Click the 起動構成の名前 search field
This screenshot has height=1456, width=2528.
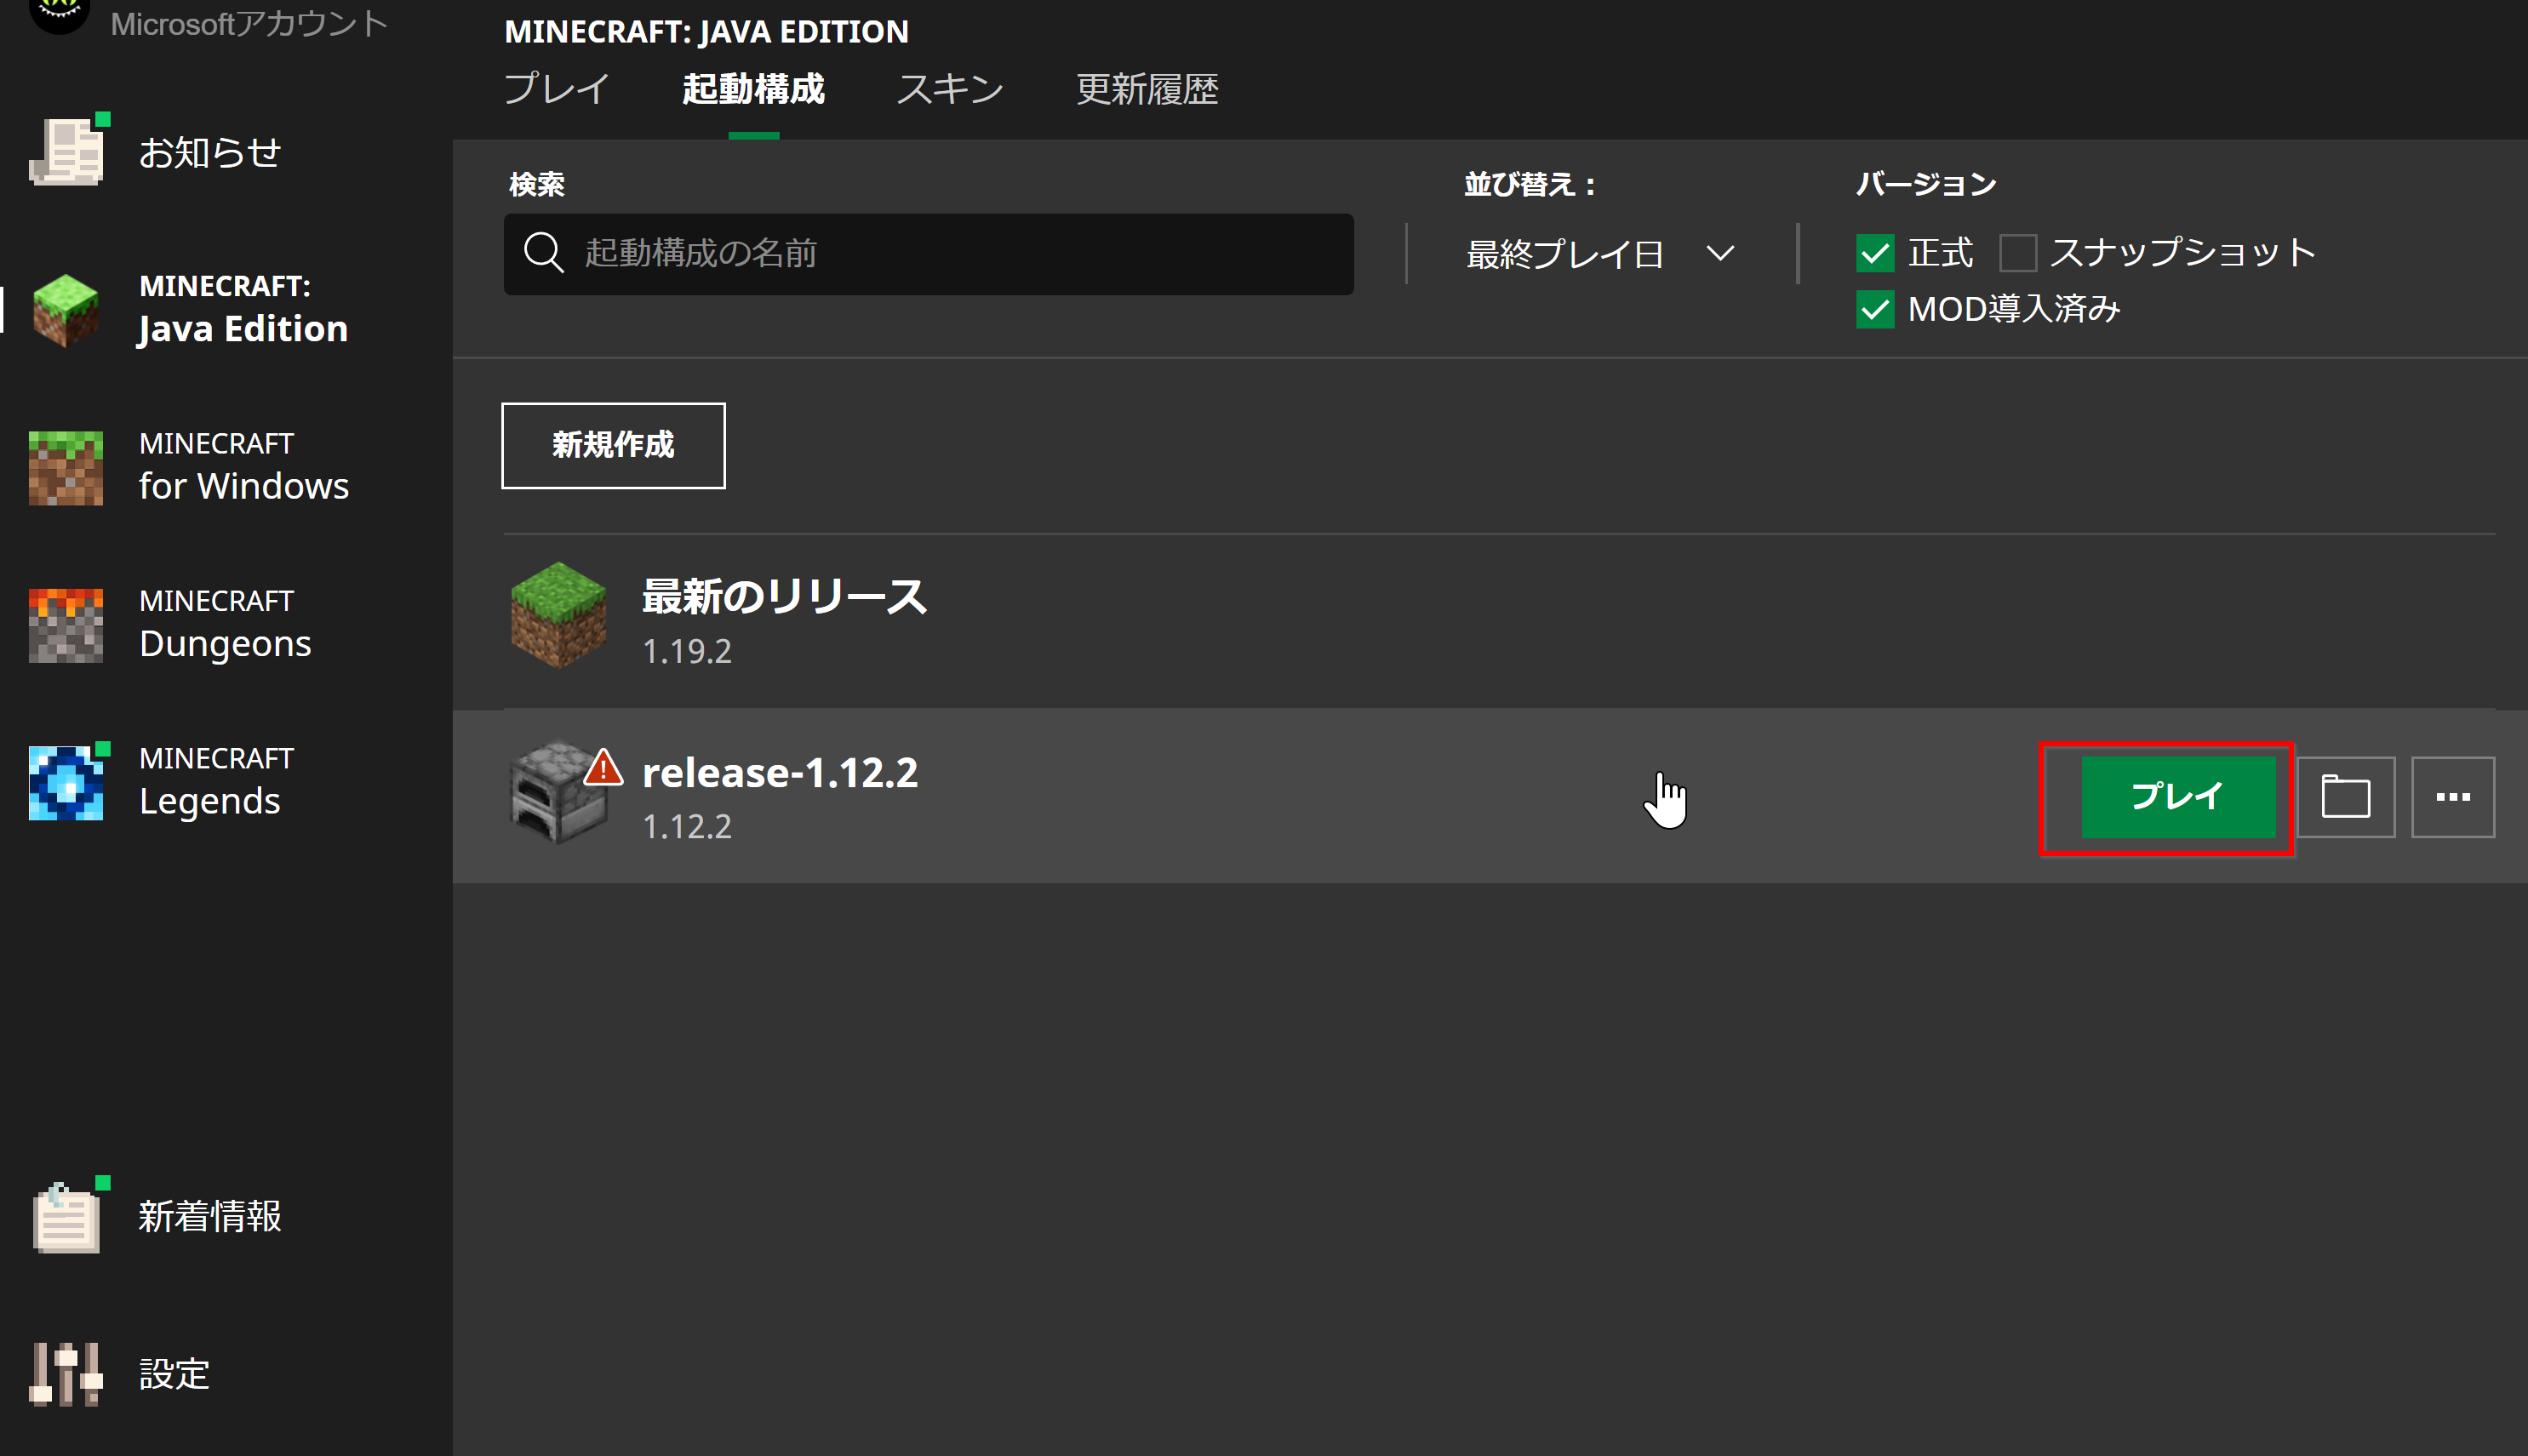[928, 254]
